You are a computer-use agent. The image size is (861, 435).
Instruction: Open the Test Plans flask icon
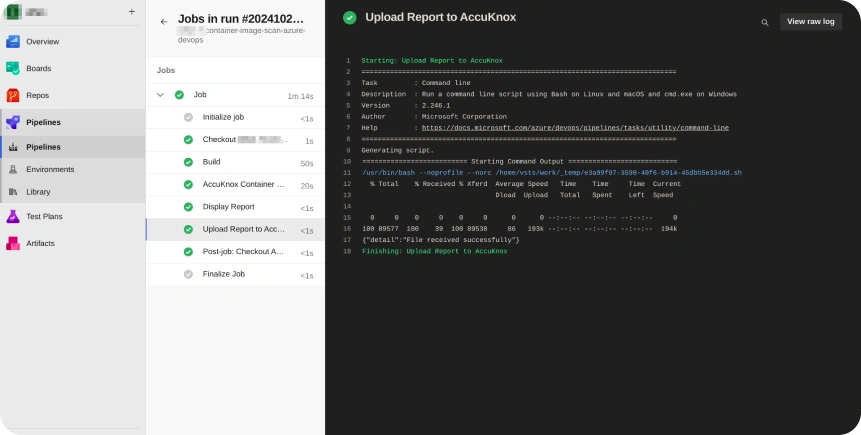point(13,216)
